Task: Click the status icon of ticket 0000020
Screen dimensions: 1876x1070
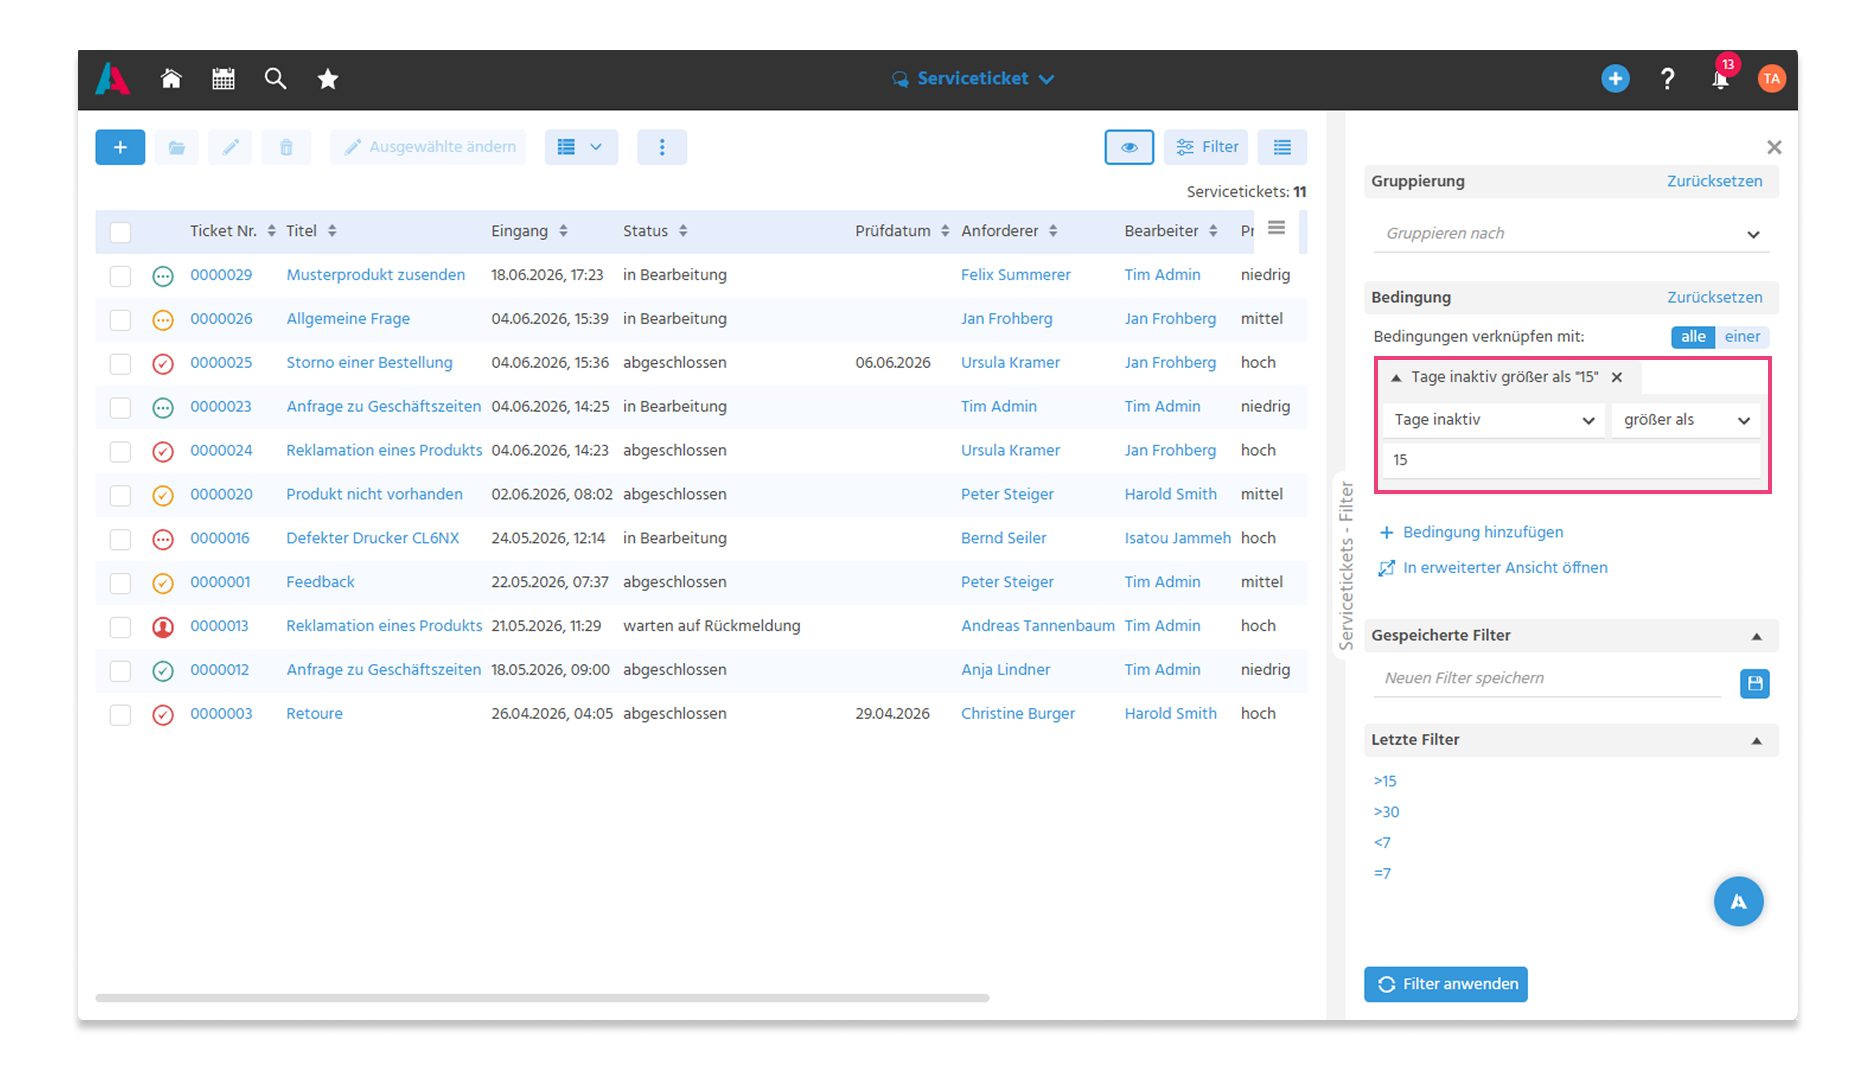Action: [x=163, y=495]
